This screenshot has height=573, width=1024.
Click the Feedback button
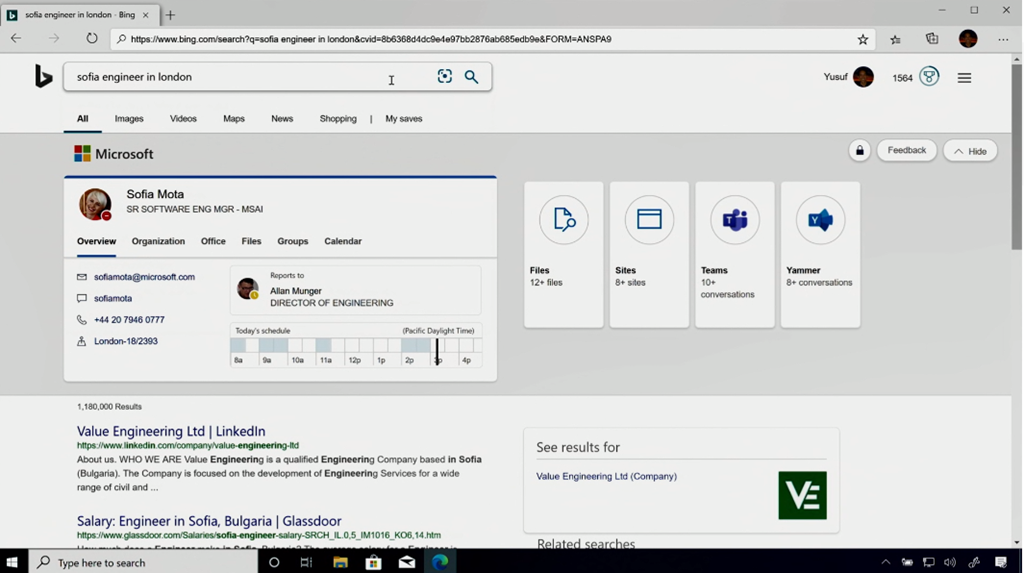(907, 151)
